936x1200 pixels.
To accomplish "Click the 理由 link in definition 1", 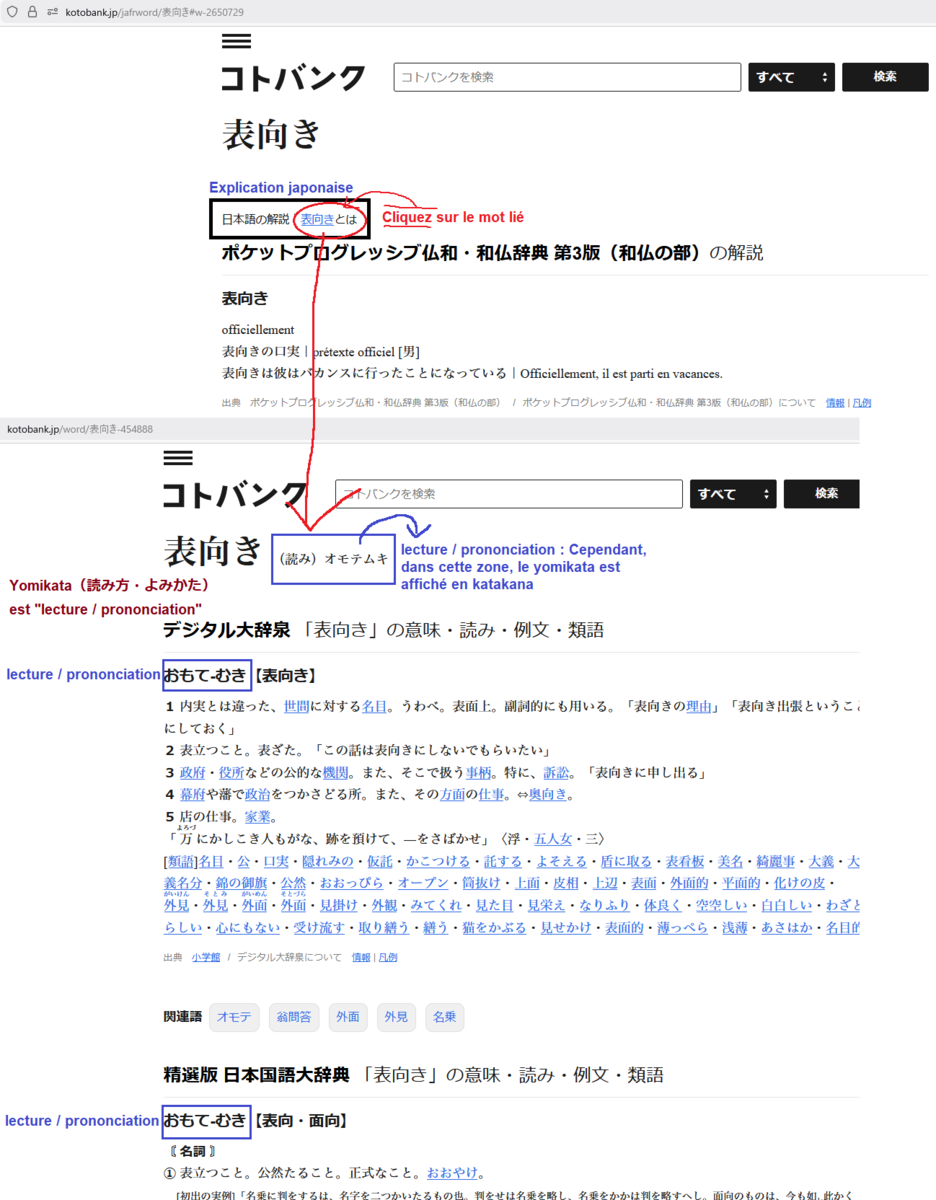I will coord(699,706).
